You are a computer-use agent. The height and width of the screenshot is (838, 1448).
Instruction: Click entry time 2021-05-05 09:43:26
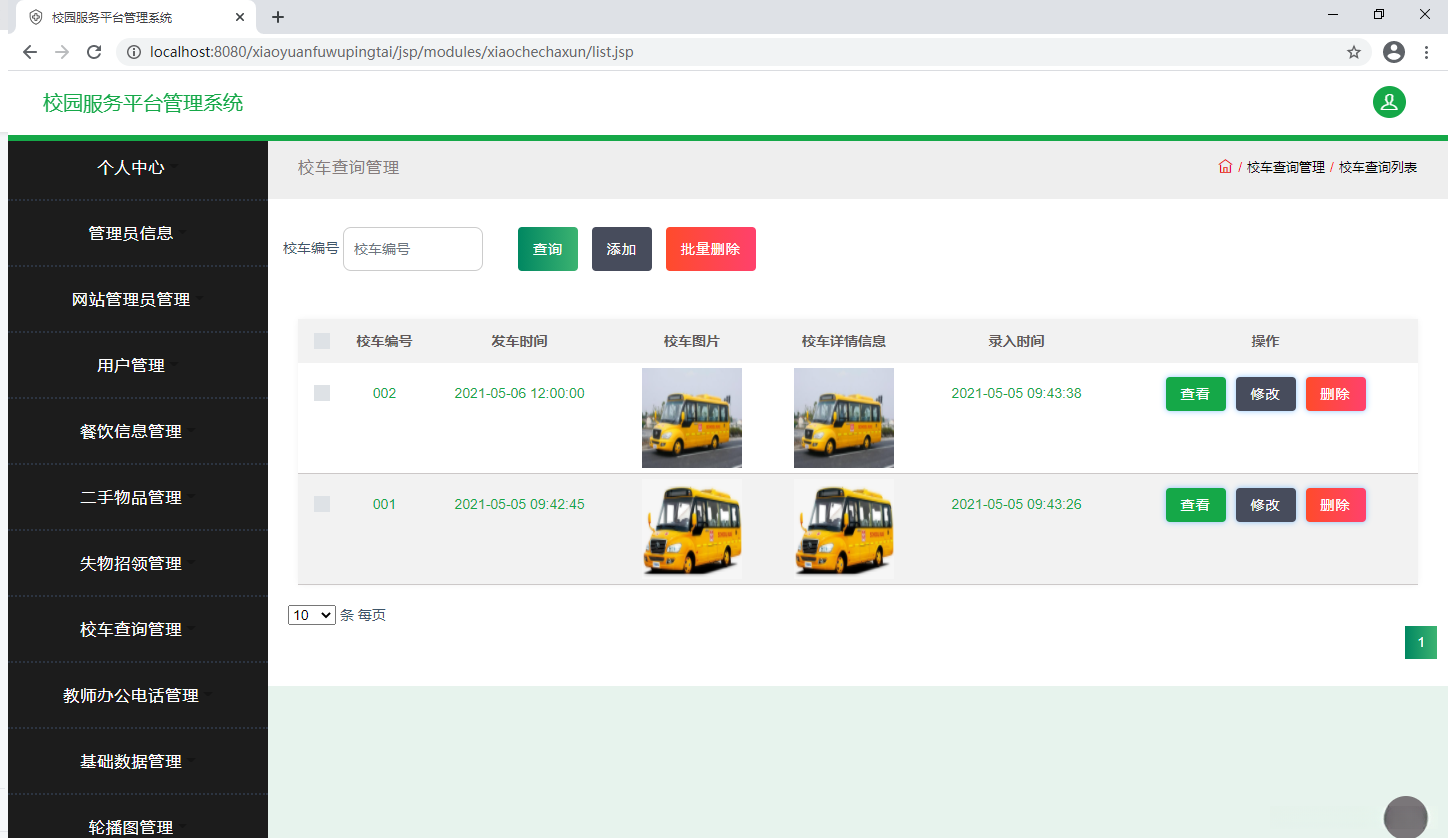1016,504
